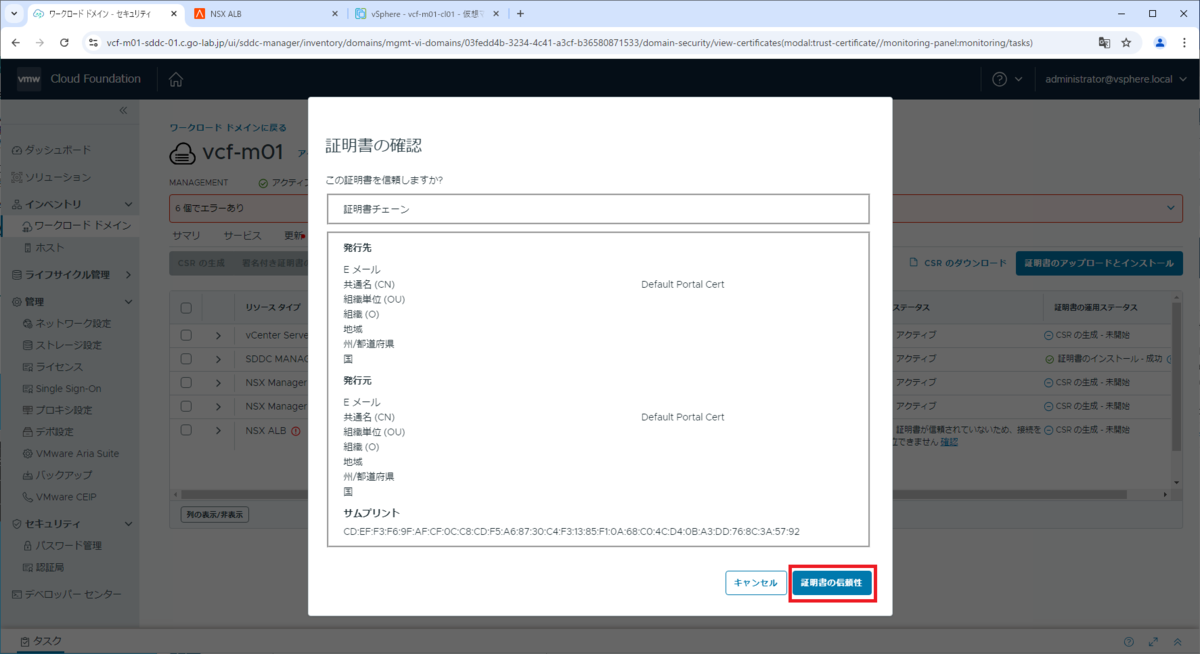Viewport: 1200px width, 654px height.
Task: Collapse the 管理 section chevron
Action: pyautogui.click(x=128, y=301)
